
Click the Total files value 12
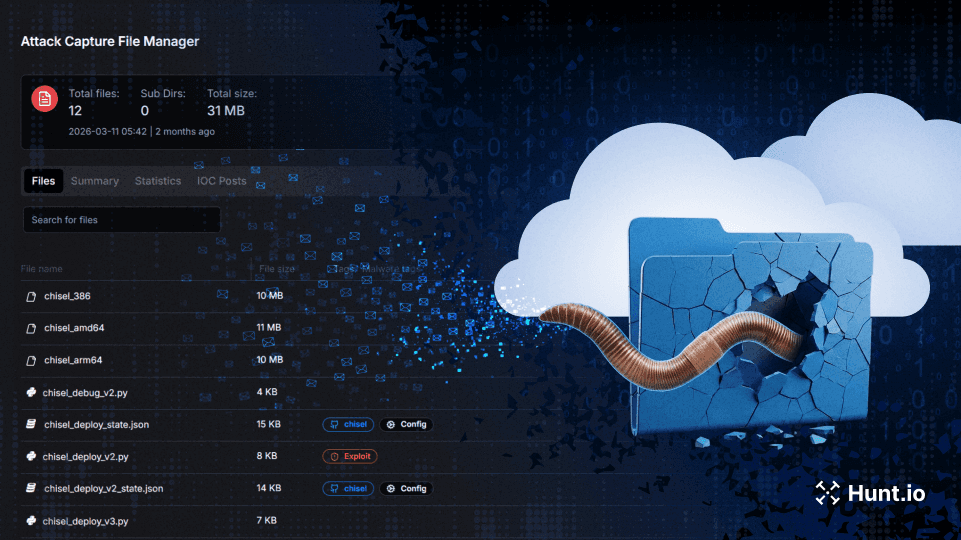pos(75,111)
